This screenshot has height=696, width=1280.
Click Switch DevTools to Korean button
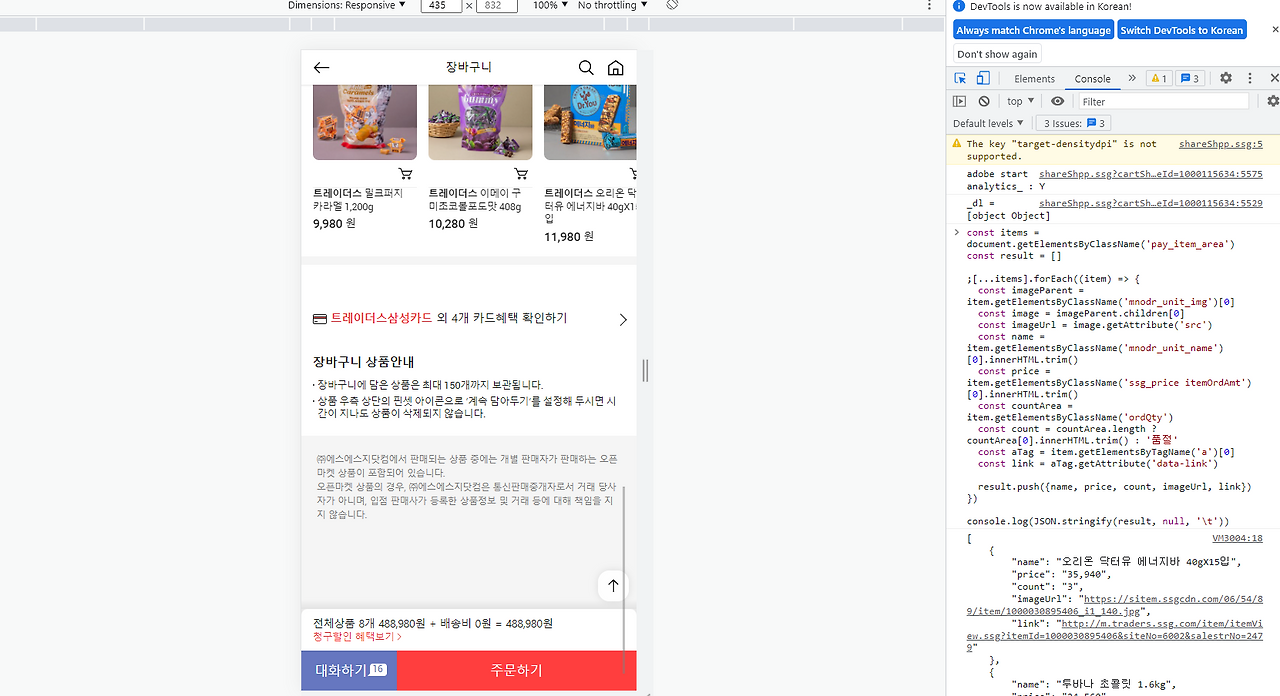tap(1182, 29)
